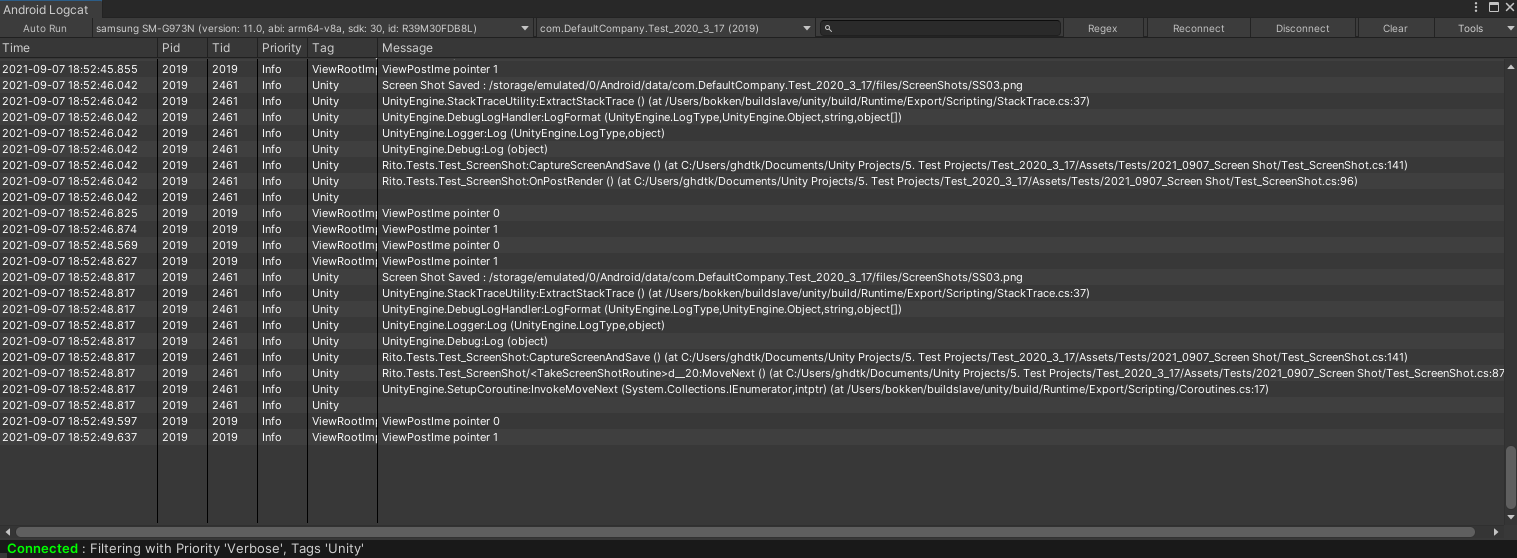Select the log row timestamped 18:52:45.855

(x=751, y=69)
